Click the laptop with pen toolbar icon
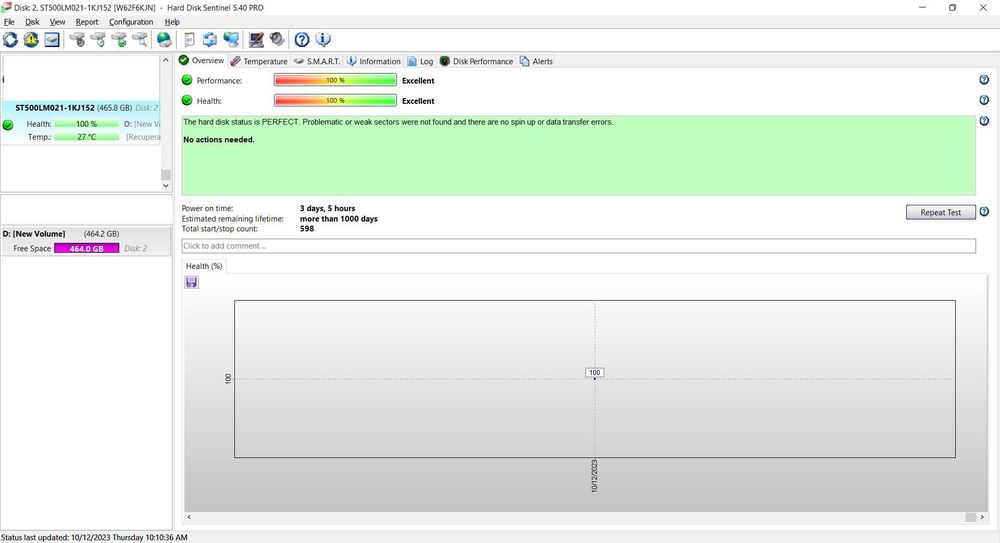The width and height of the screenshot is (1000, 543). coord(256,40)
